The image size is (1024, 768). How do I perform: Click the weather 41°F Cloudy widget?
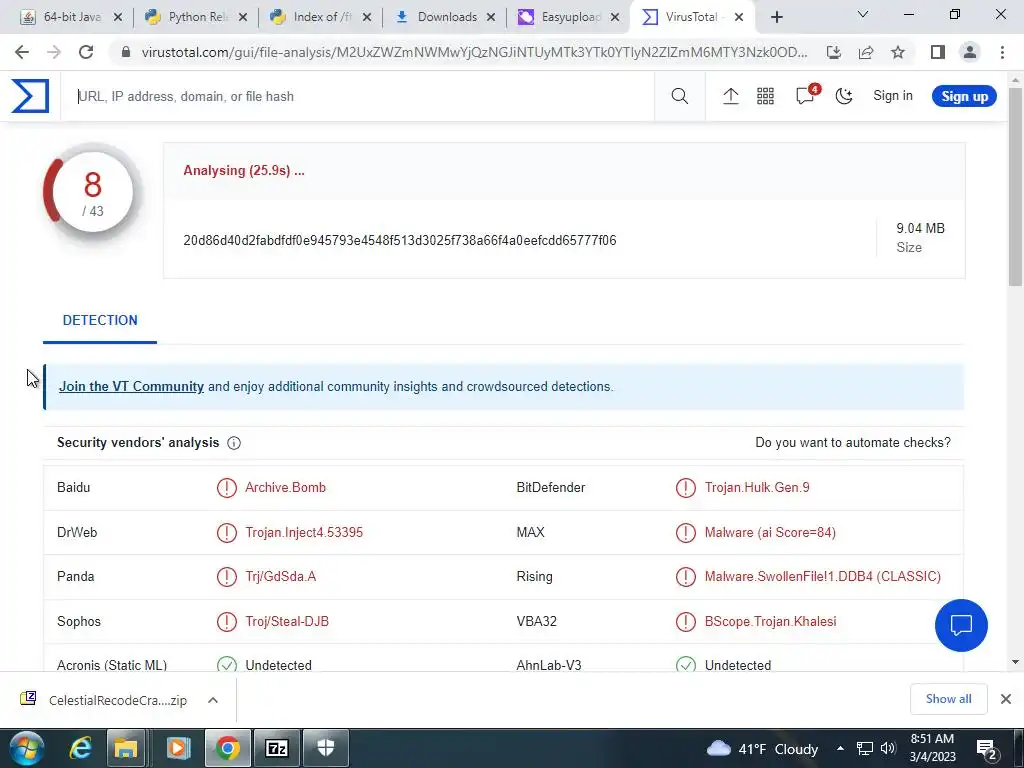click(762, 749)
